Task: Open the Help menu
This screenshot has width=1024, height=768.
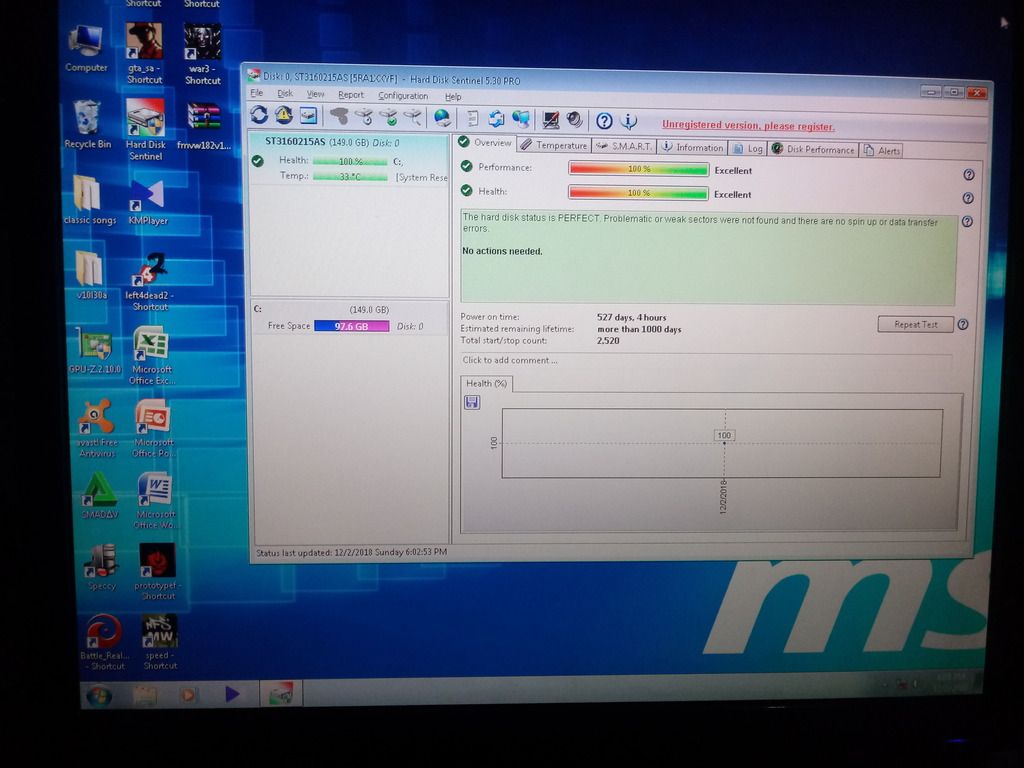Action: tap(453, 97)
